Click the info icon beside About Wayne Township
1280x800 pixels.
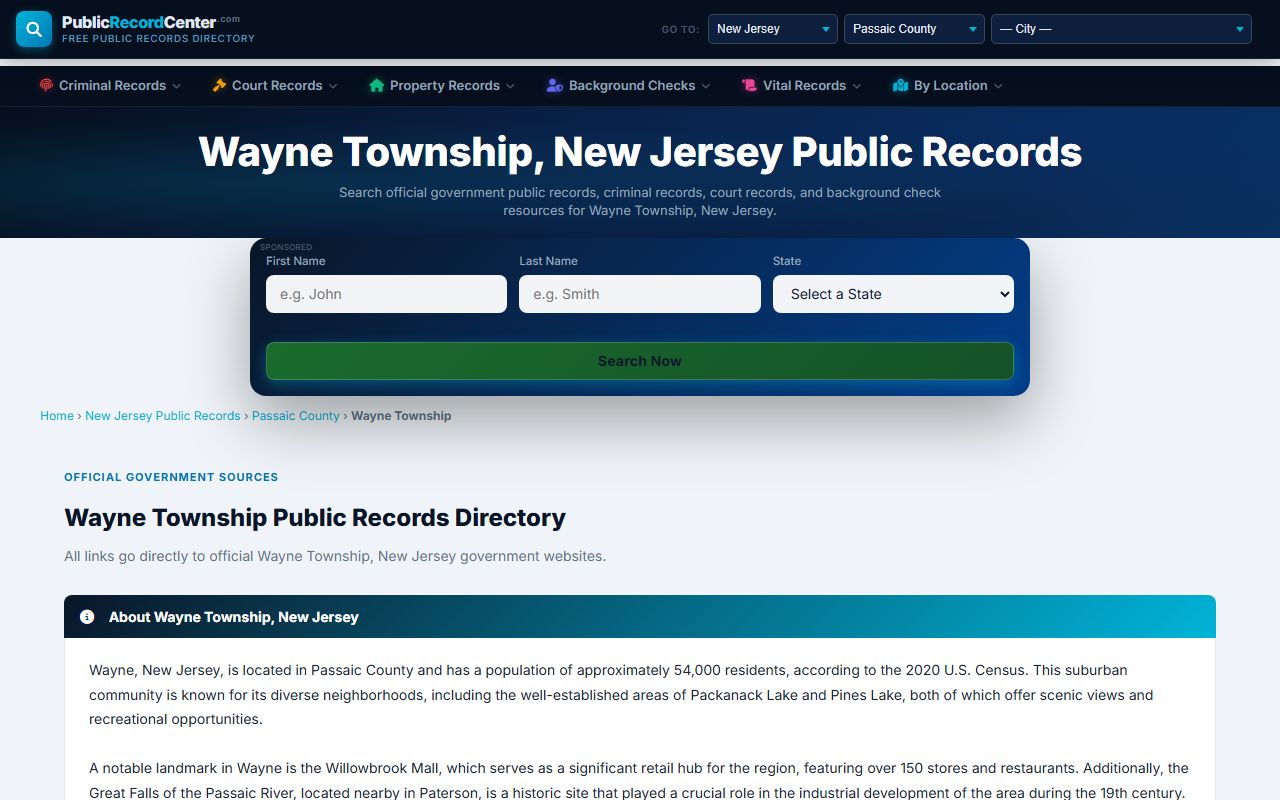click(x=87, y=617)
